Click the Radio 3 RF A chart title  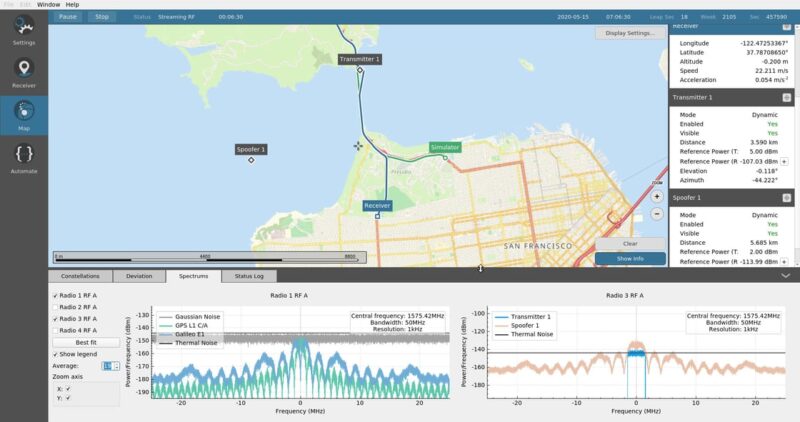624,295
